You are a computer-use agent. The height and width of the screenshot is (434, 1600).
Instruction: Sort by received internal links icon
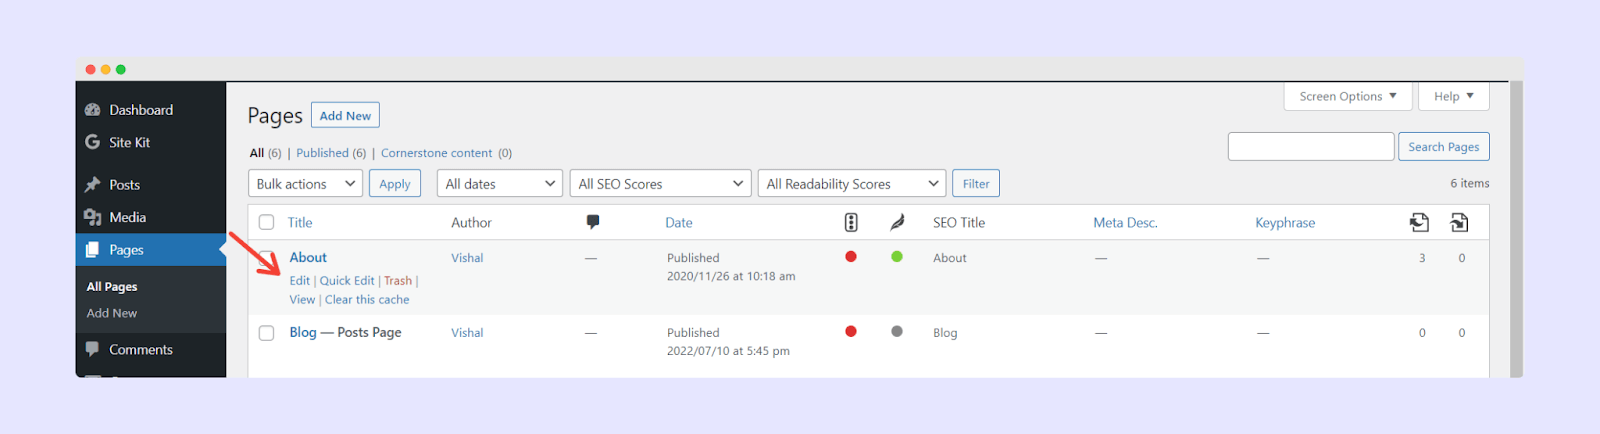pyautogui.click(x=1460, y=222)
